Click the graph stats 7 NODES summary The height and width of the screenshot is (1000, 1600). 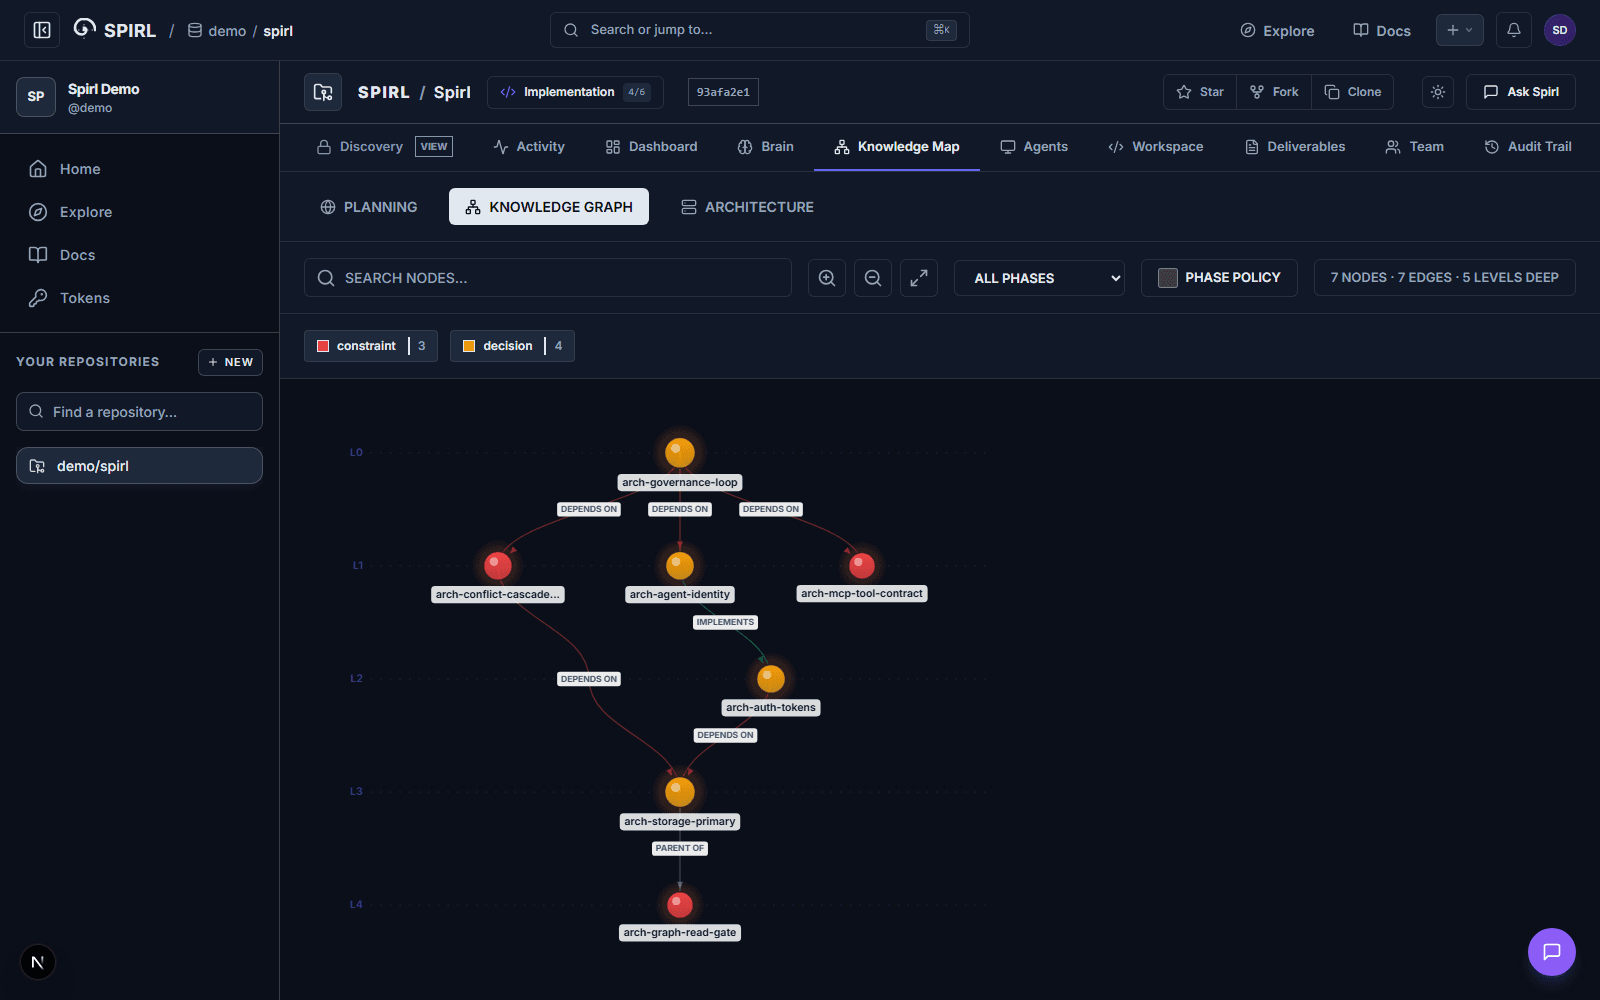click(x=1444, y=278)
